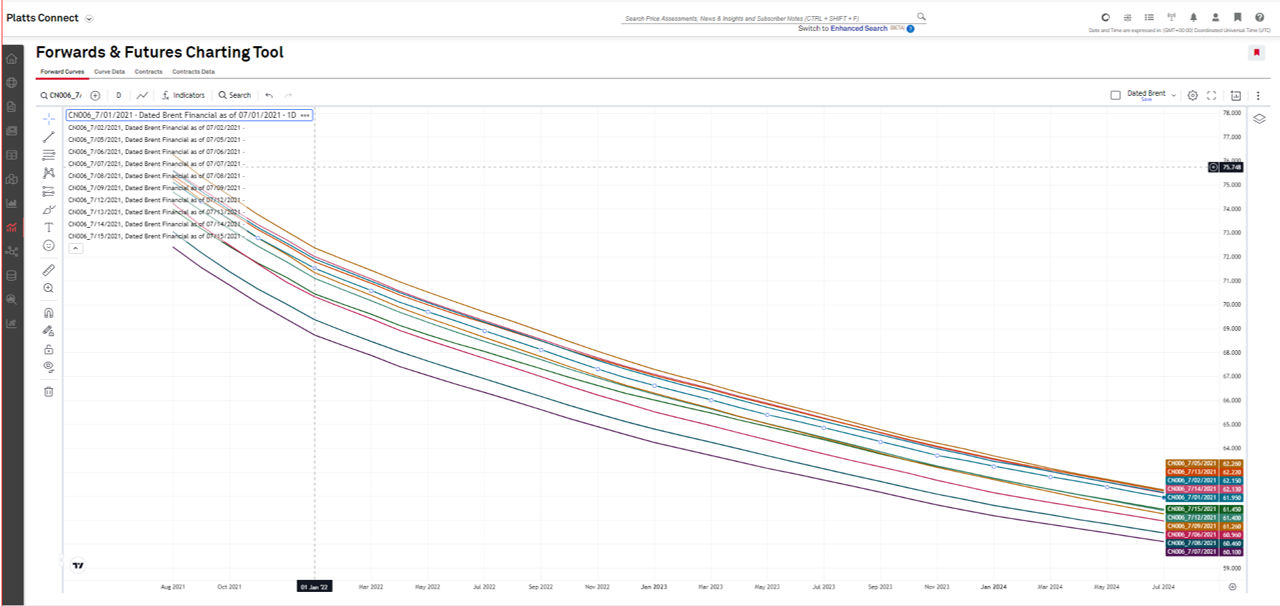Select the trend line drawing tool
The image size is (1280, 606).
[x=48, y=137]
